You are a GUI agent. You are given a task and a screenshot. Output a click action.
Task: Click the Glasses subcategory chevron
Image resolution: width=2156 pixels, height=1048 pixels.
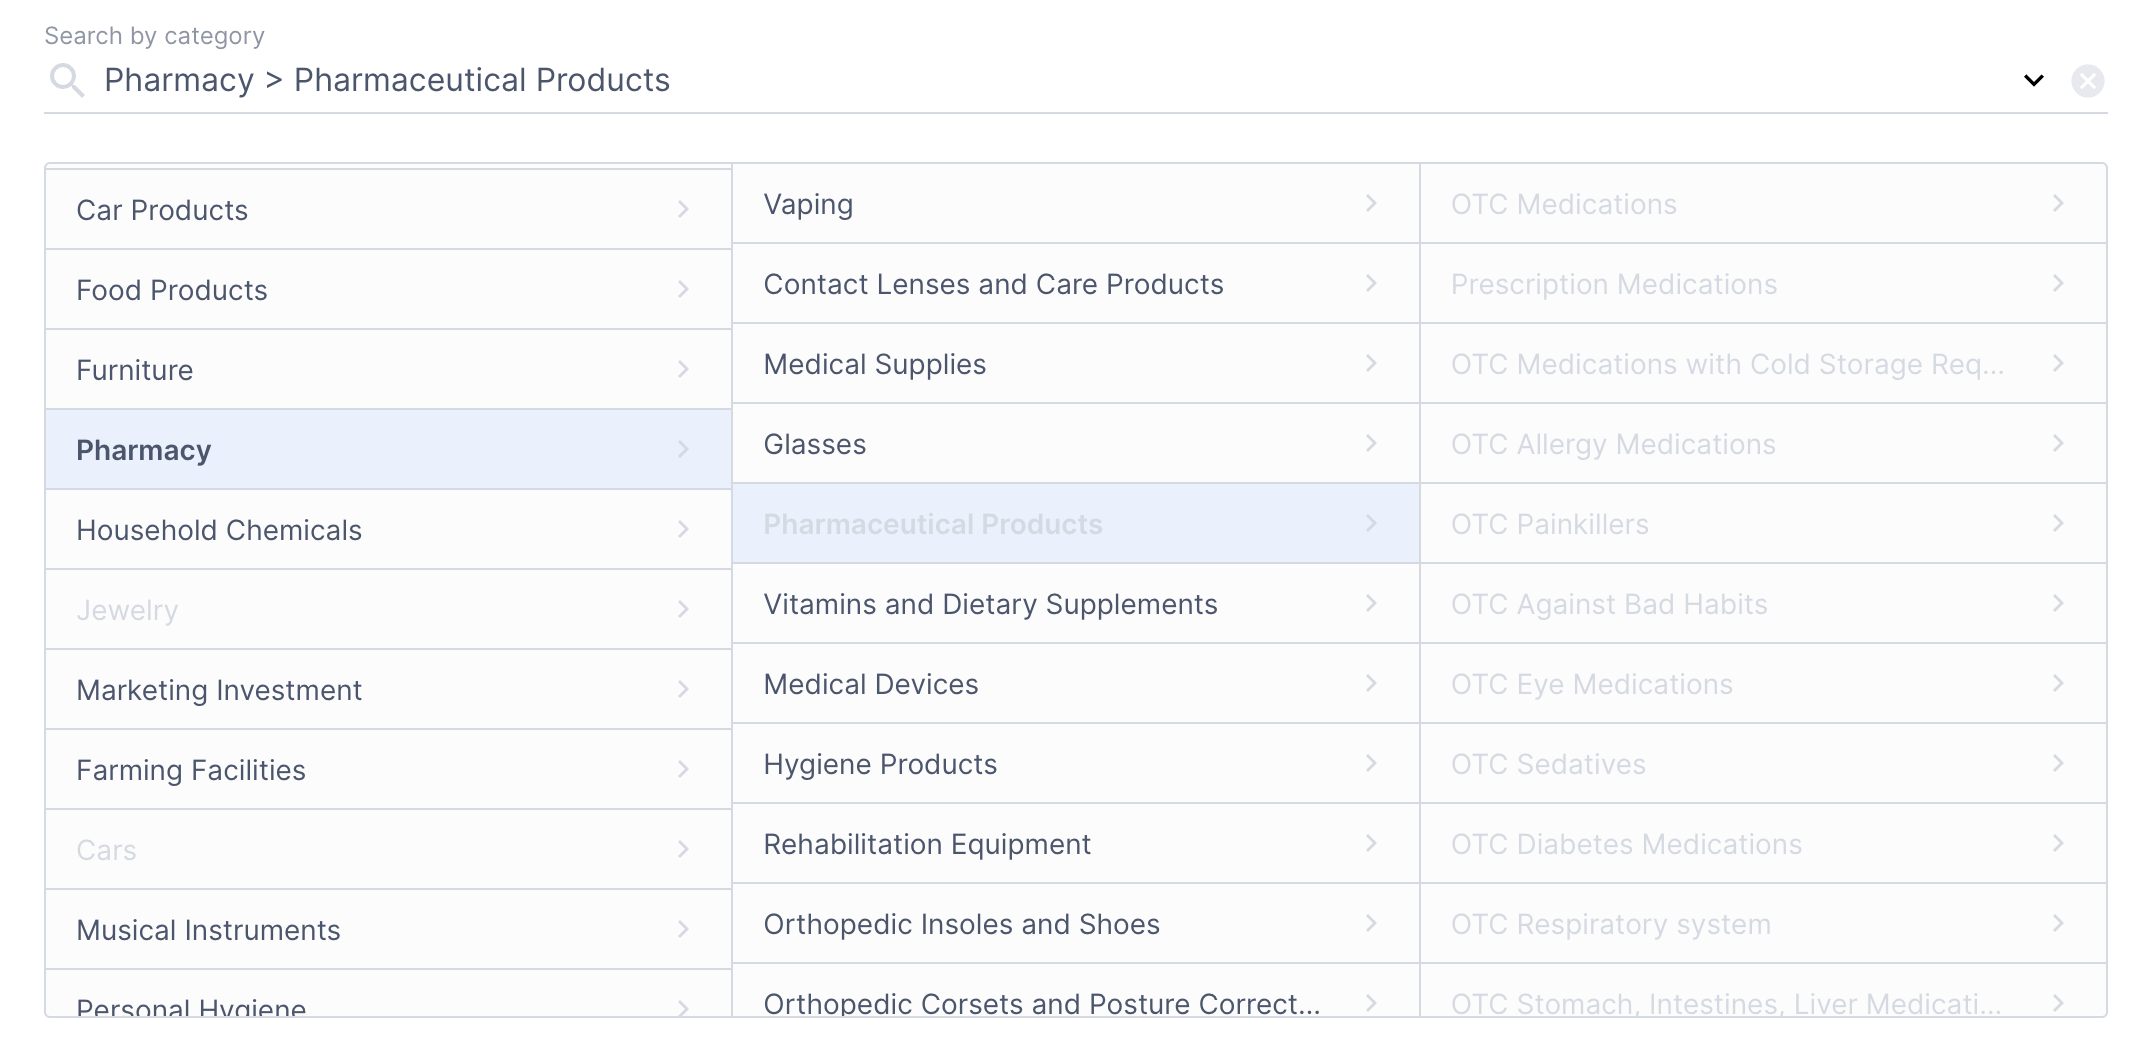coord(1371,443)
